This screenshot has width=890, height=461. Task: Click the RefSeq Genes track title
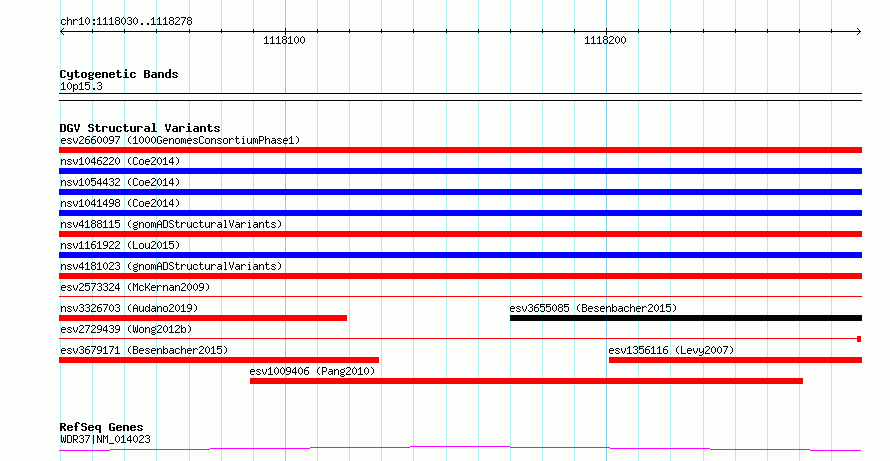102,428
